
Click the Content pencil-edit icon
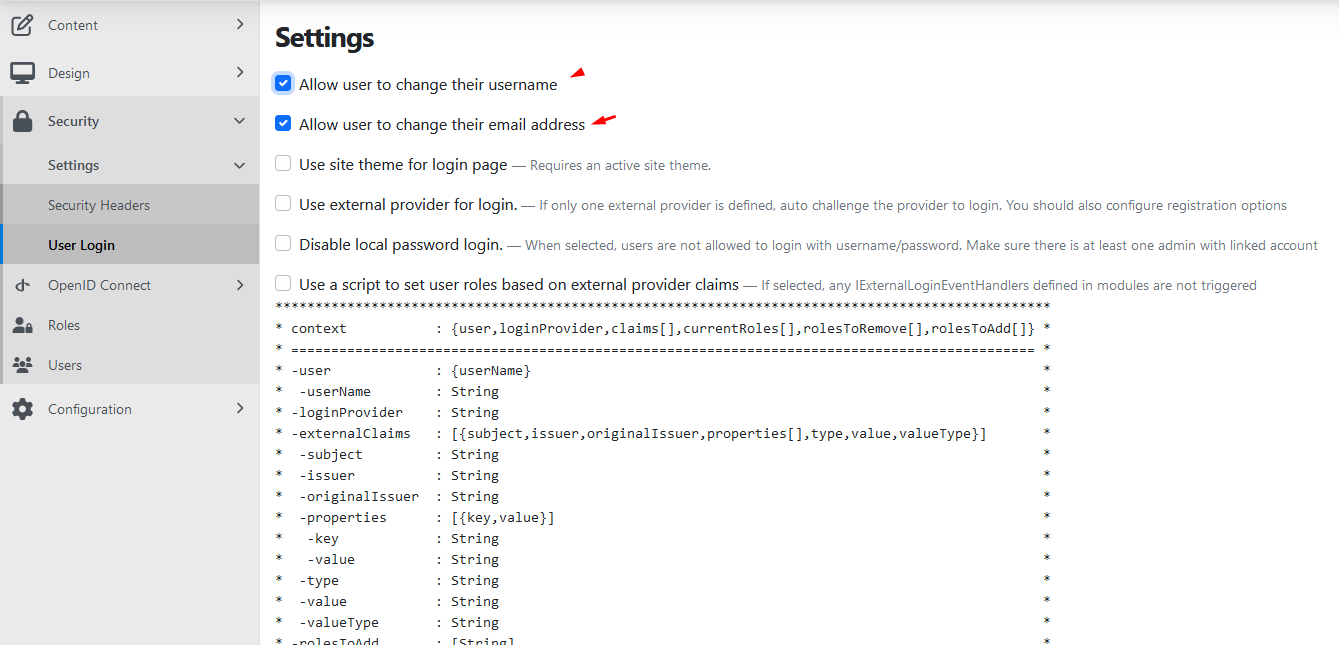tap(22, 25)
